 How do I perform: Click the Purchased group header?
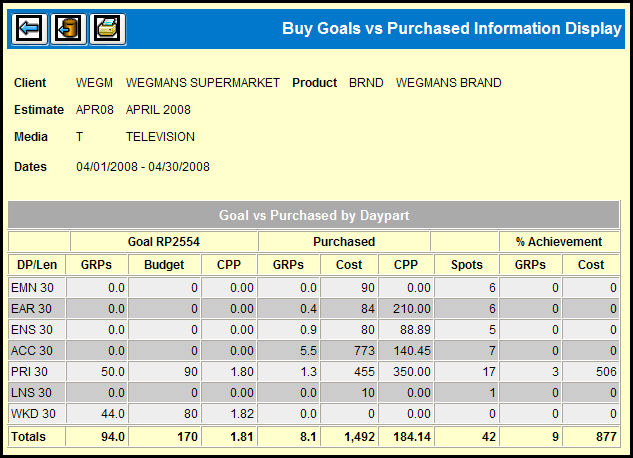tap(344, 241)
